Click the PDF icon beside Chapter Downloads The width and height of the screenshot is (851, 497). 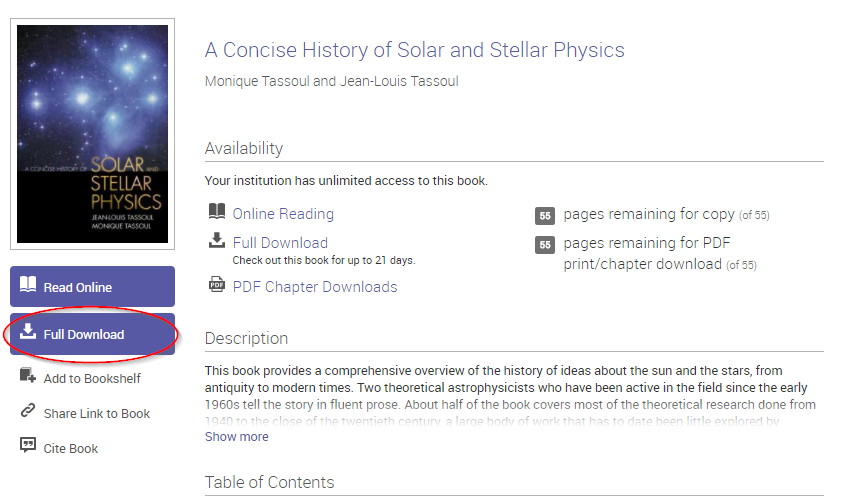[x=217, y=285]
